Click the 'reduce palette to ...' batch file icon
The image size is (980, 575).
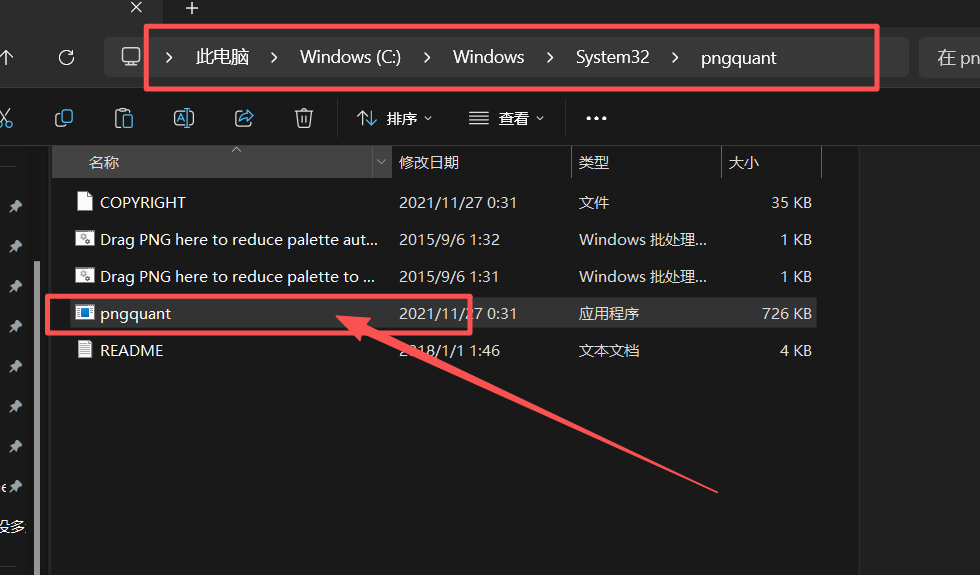[84, 276]
